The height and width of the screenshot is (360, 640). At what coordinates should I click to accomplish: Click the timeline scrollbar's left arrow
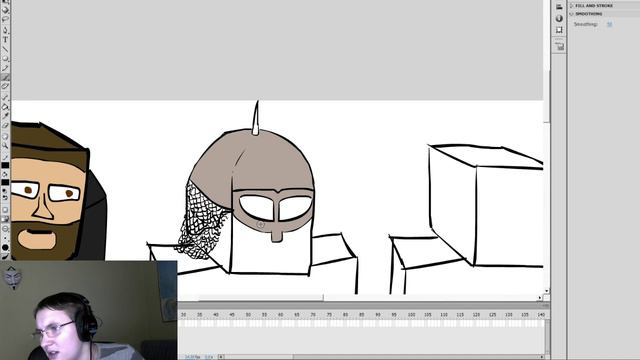point(221,357)
